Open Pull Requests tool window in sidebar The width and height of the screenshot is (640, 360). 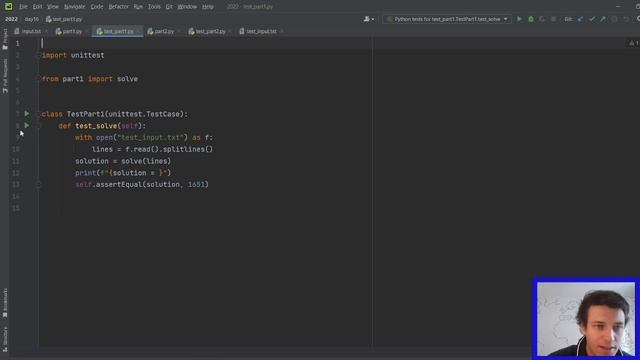(x=5, y=76)
